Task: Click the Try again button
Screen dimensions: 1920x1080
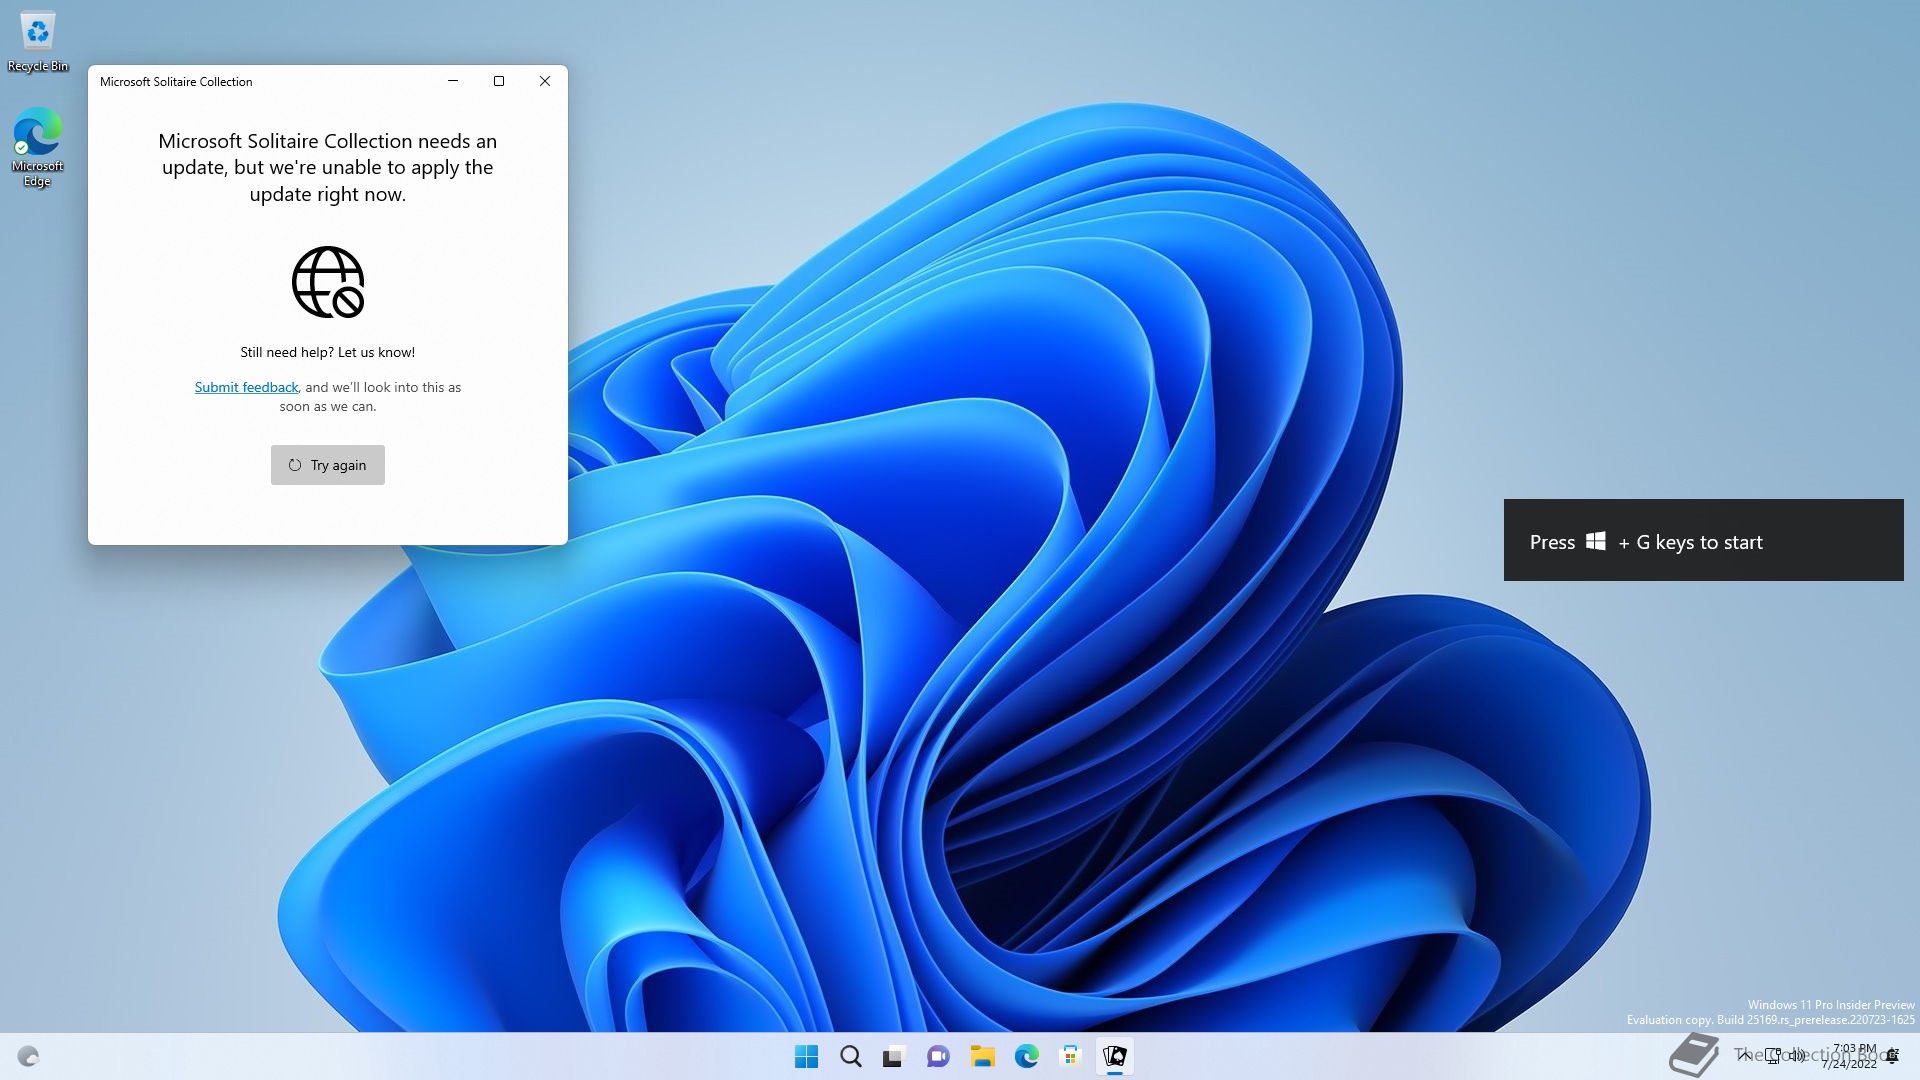Action: pos(327,465)
